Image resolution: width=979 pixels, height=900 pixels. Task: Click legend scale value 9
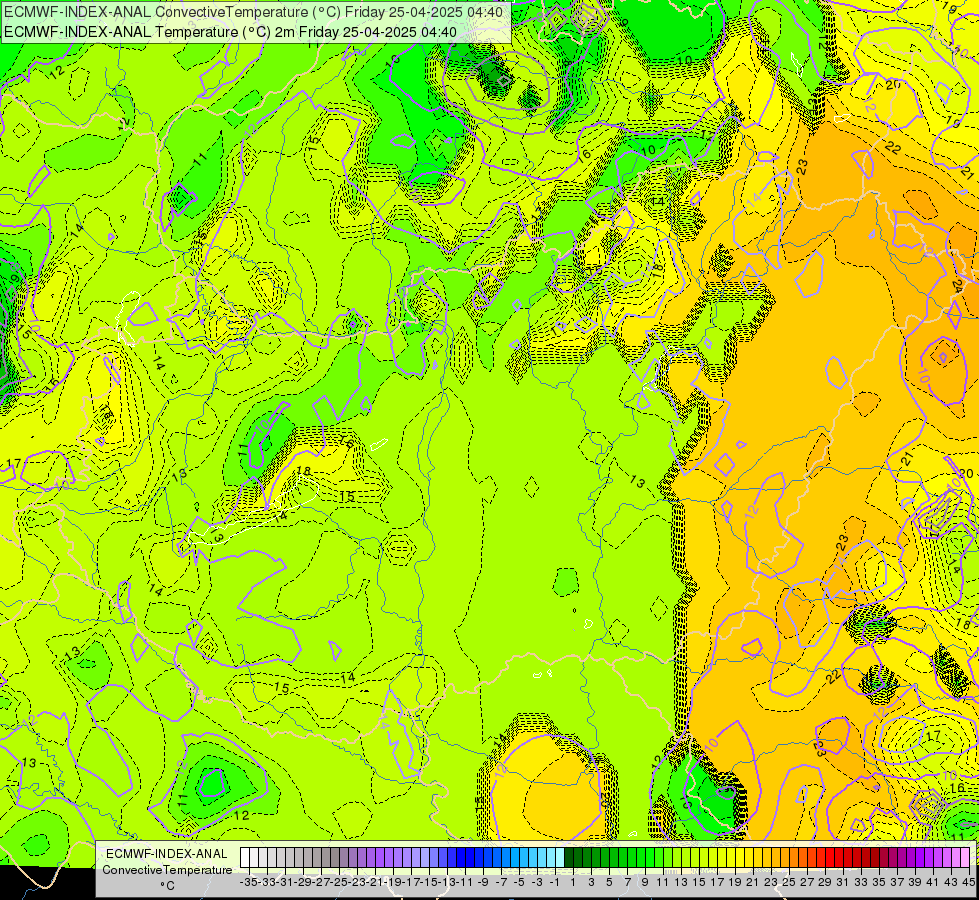[645, 882]
